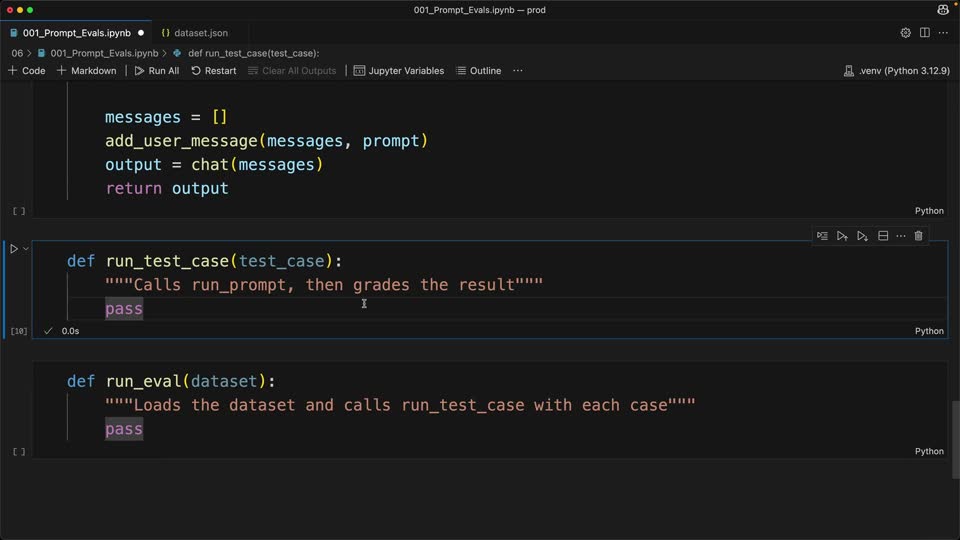Screen dimensions: 960x540
Task: Run the run_test_case cell
Action: click(13, 249)
